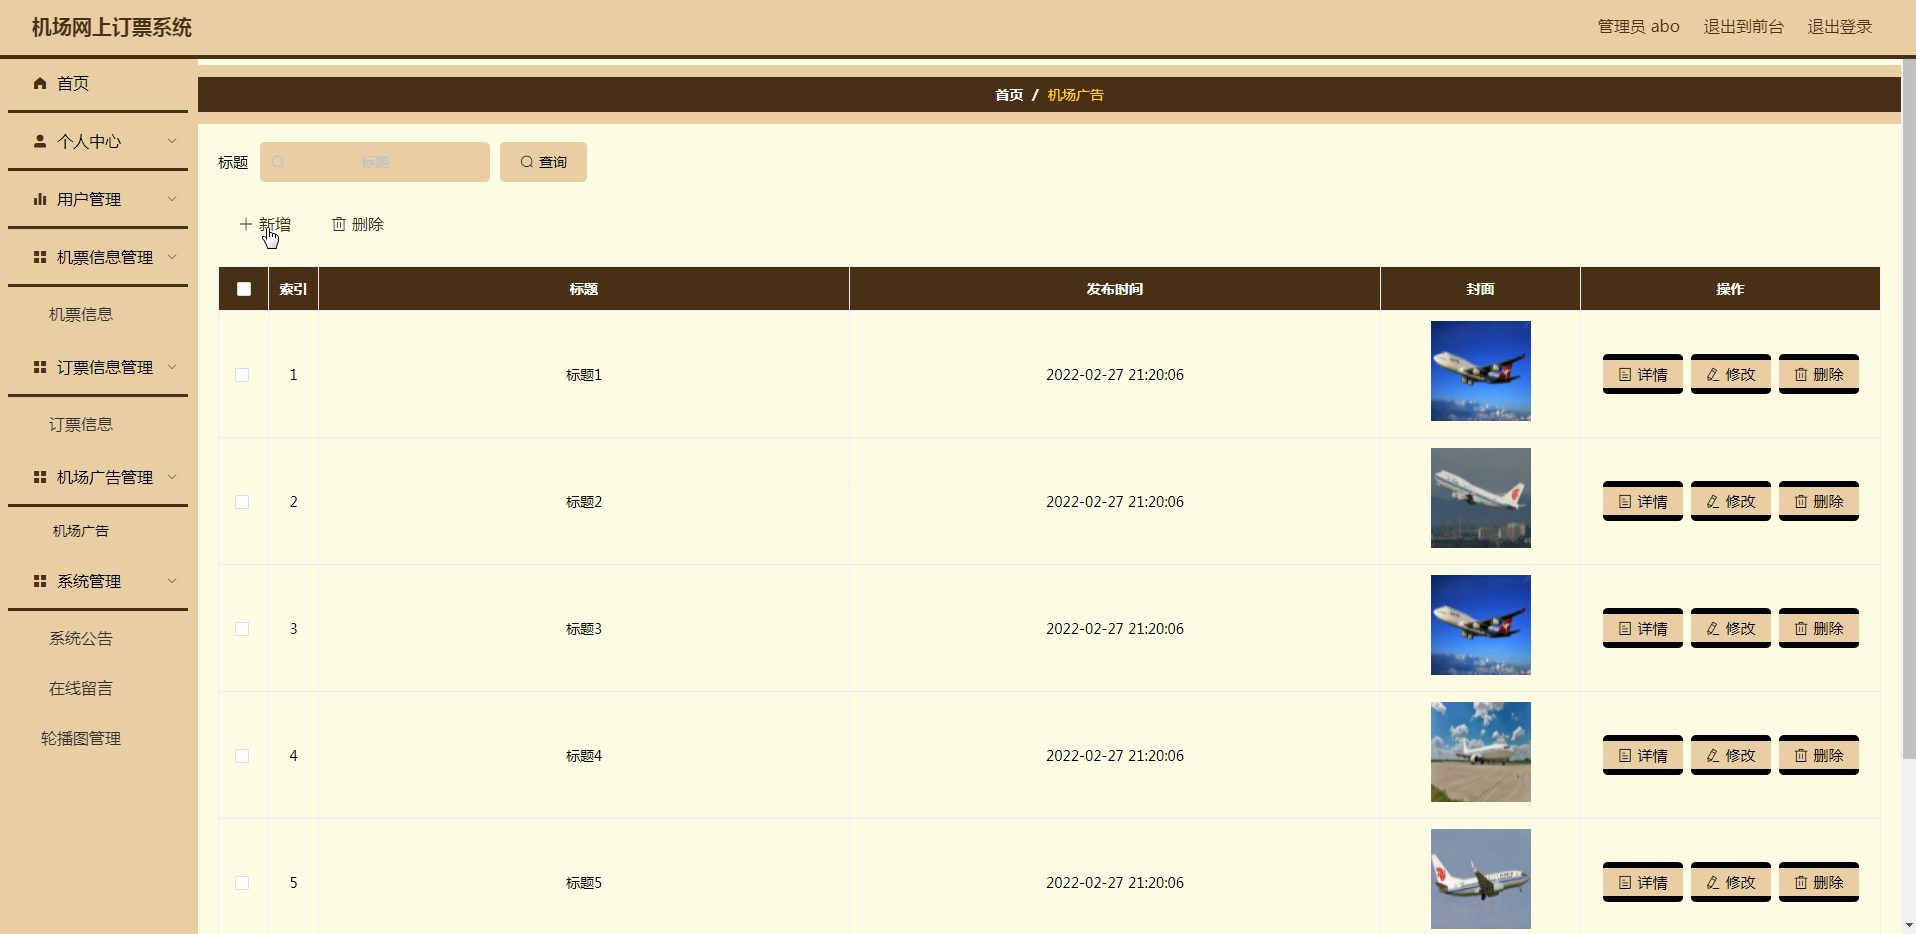Viewport: 1916px width, 934px height.
Task: Edit the 标题5 row with 修改
Action: coord(1730,882)
